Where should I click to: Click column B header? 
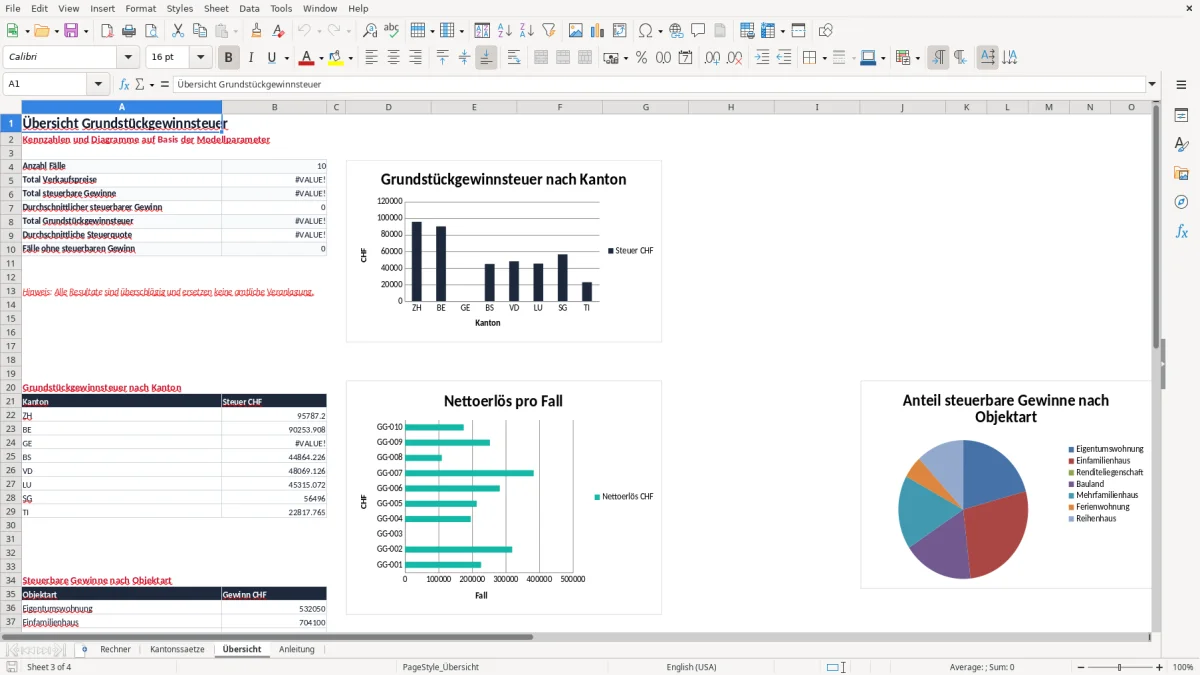coord(274,107)
